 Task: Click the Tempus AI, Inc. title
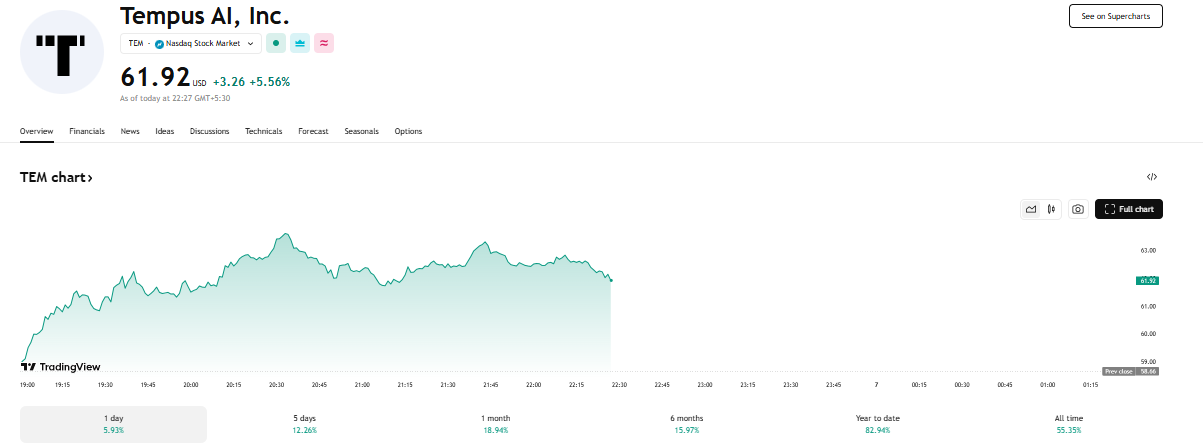click(205, 15)
